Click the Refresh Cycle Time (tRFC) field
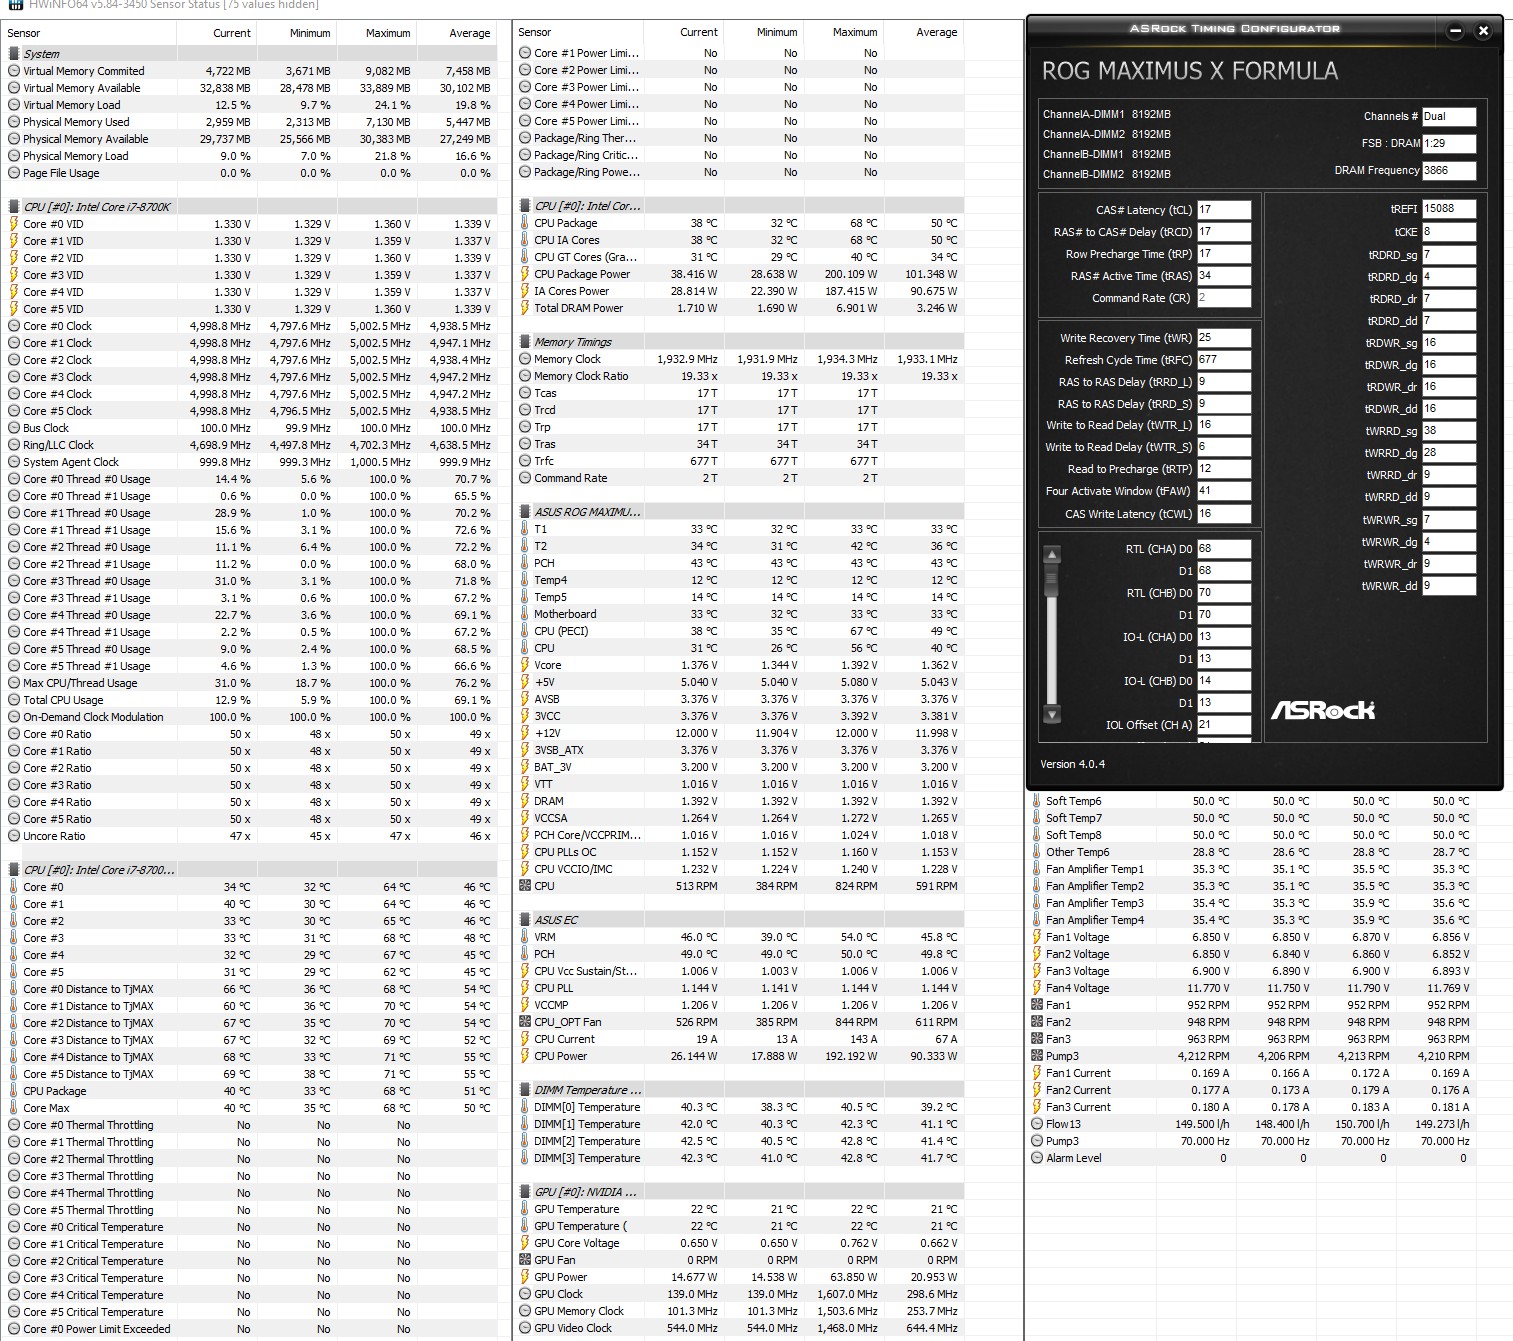1513x1341 pixels. click(x=1224, y=360)
